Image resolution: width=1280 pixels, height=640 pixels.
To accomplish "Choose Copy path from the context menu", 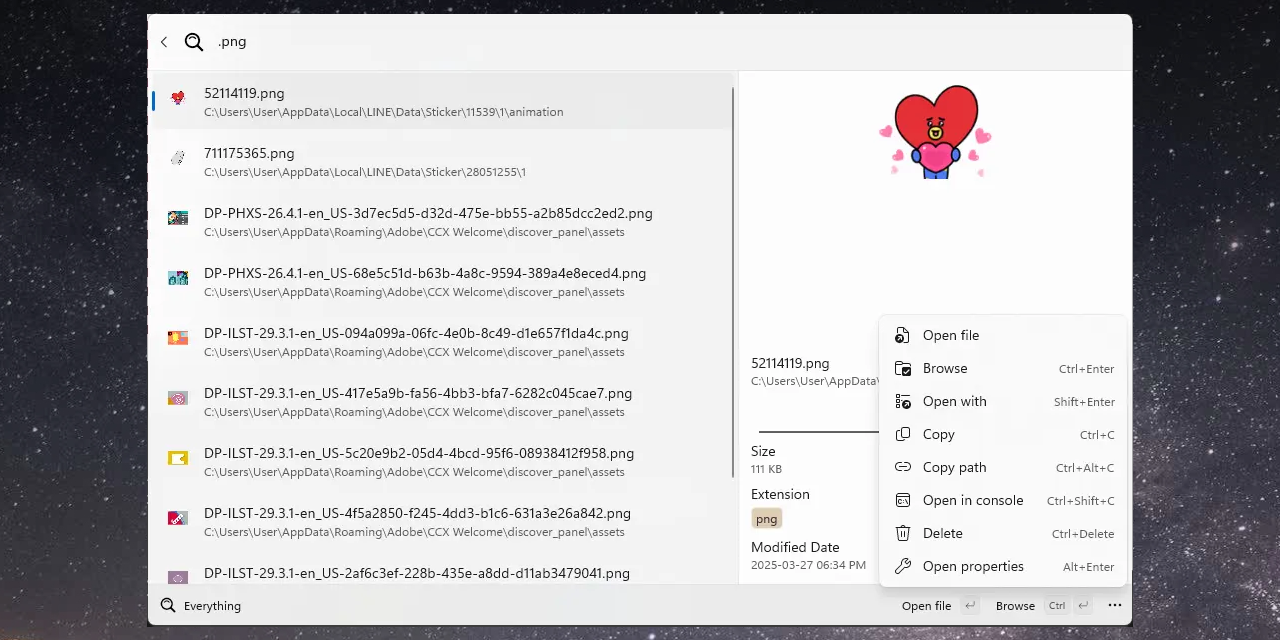I will tap(1003, 467).
